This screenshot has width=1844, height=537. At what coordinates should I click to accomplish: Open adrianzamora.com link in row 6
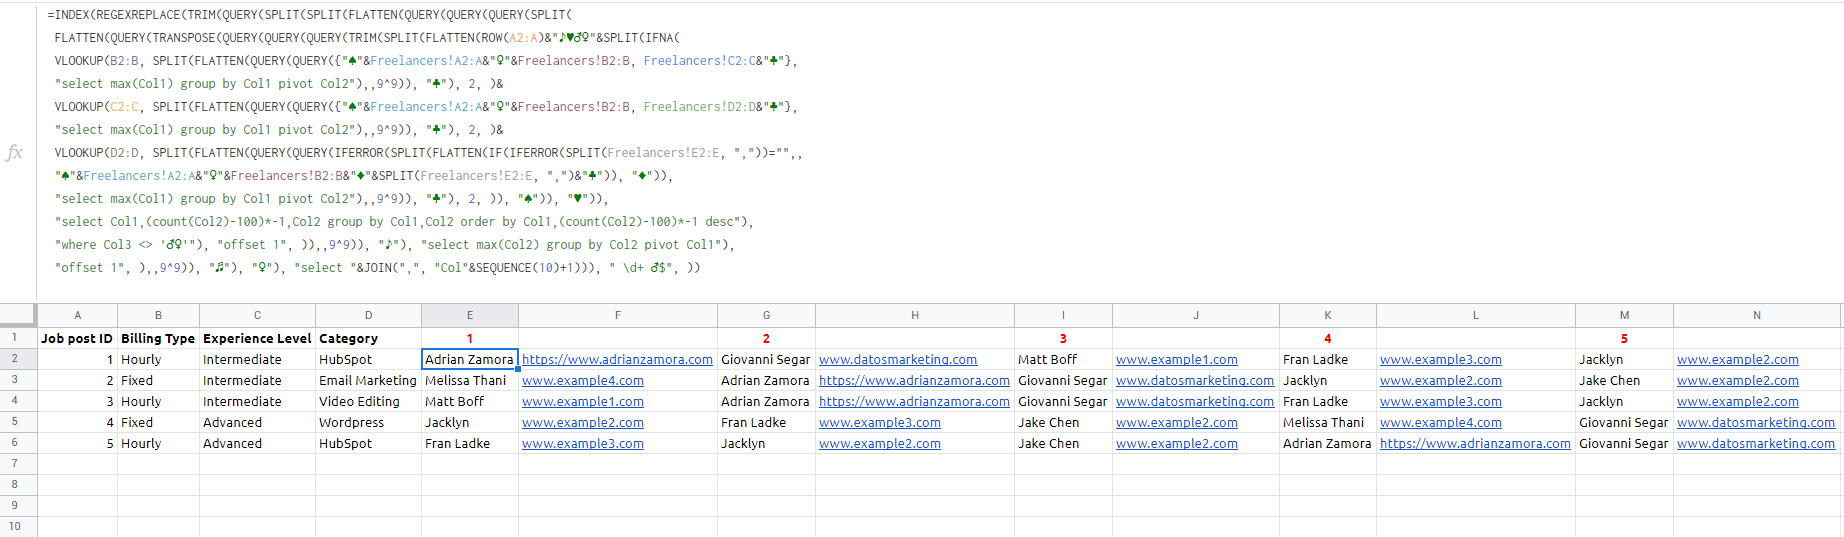1475,443
